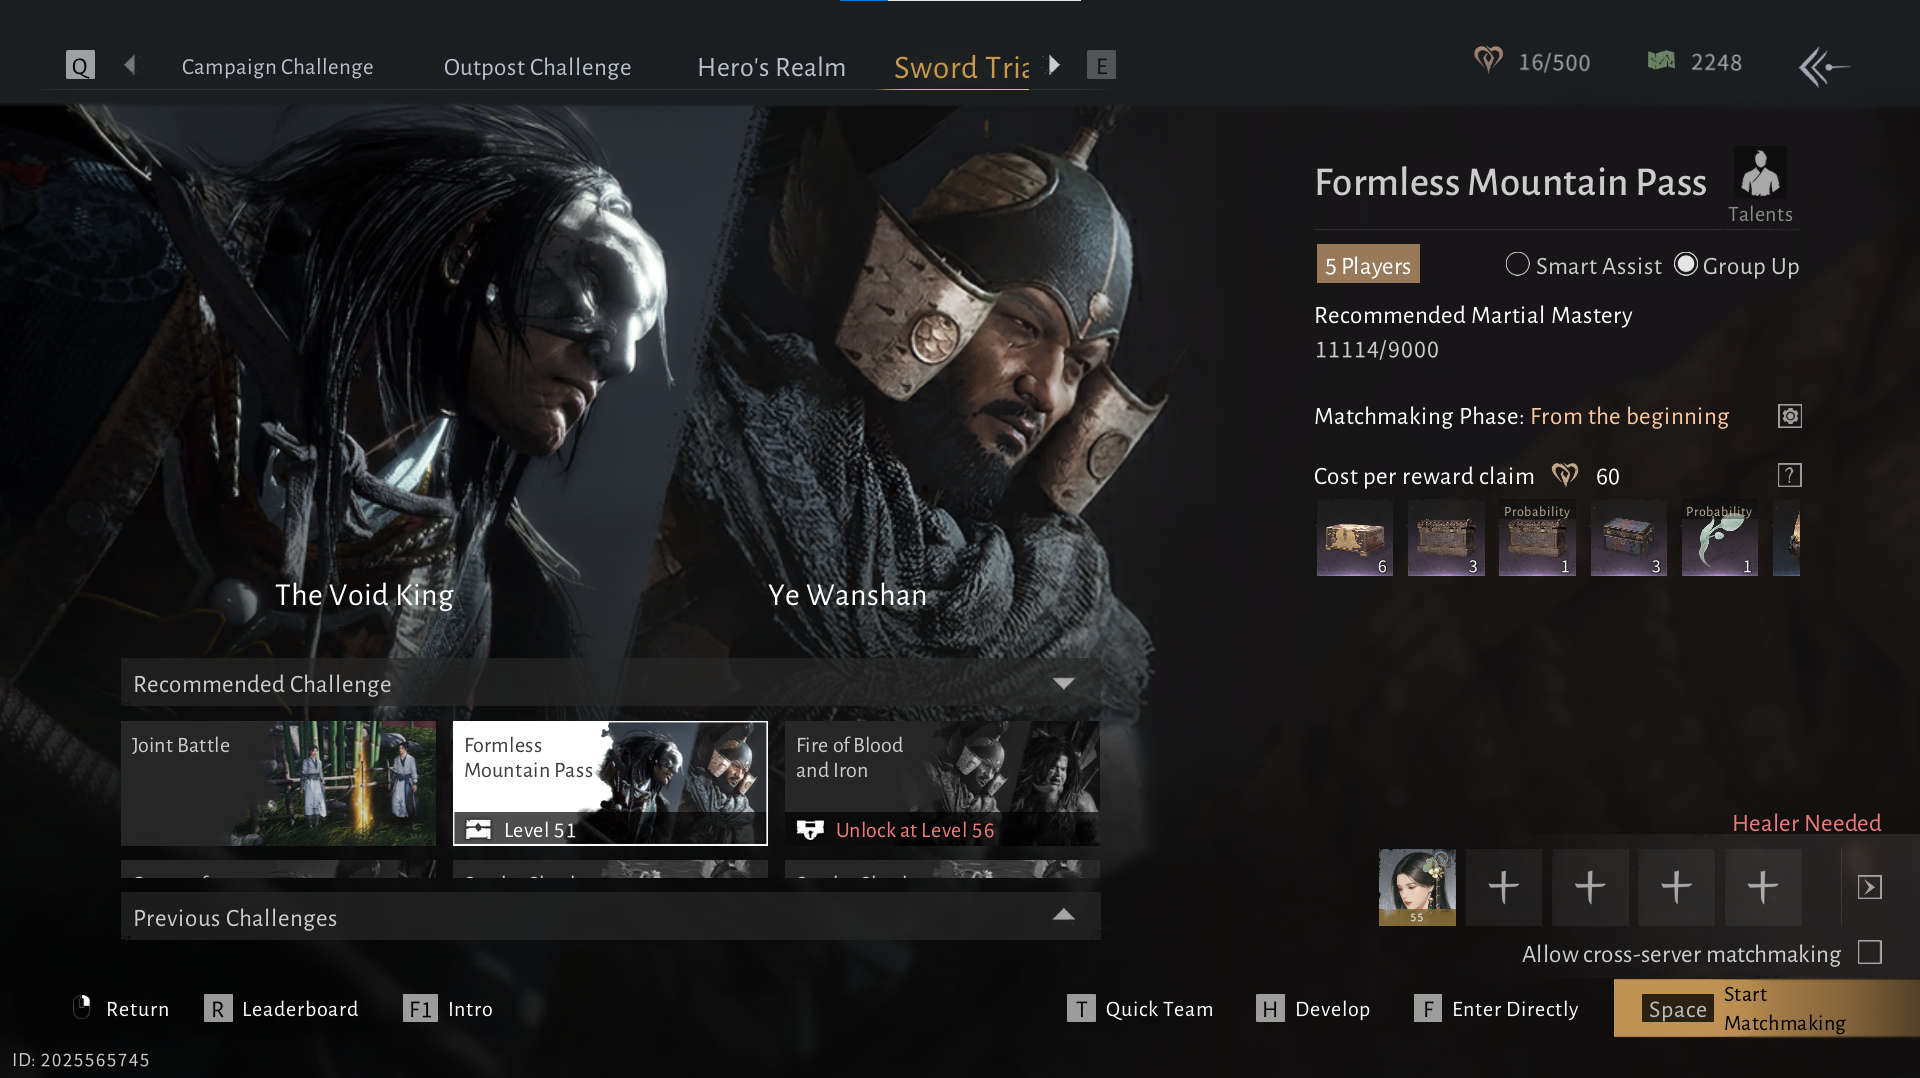This screenshot has height=1078, width=1920.
Task: Click the 'Level 51' label
Action: click(540, 830)
